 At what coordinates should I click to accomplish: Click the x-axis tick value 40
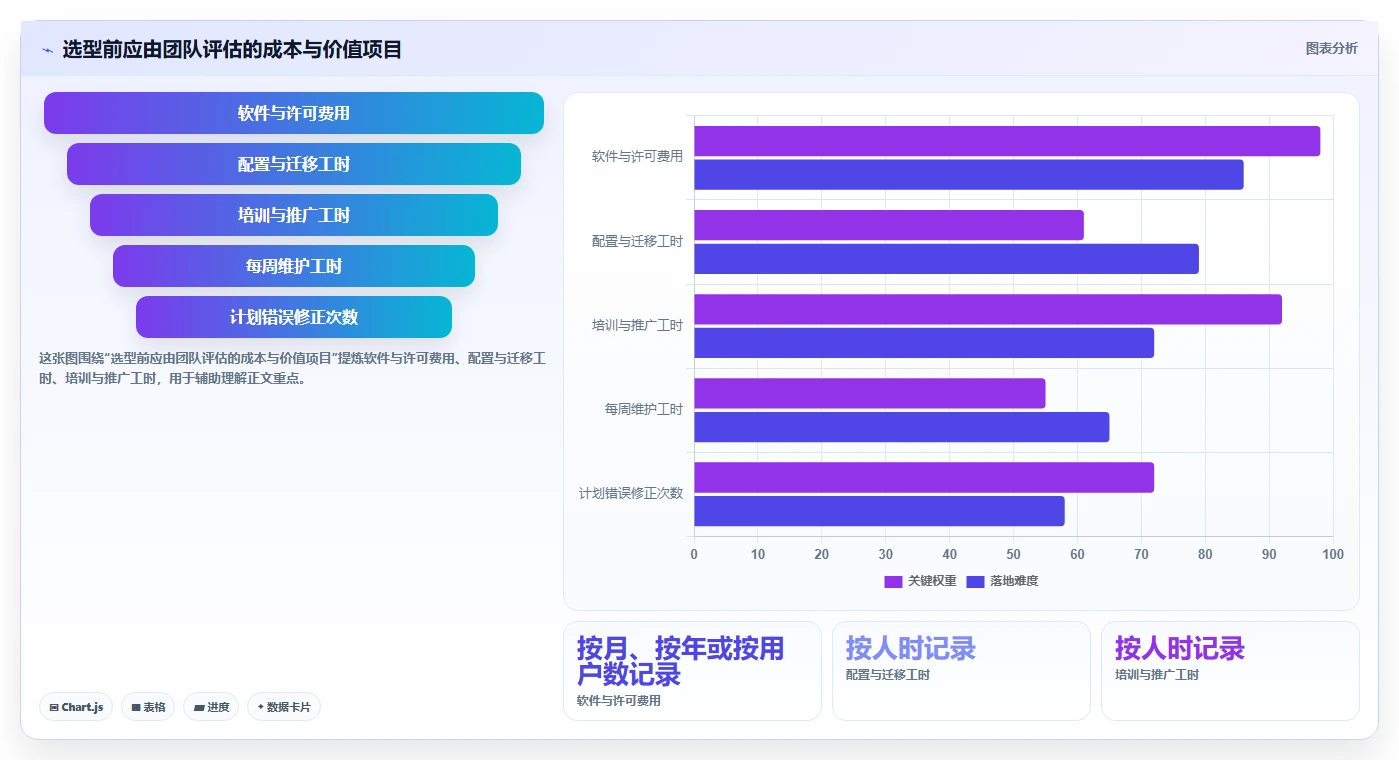tap(950, 554)
